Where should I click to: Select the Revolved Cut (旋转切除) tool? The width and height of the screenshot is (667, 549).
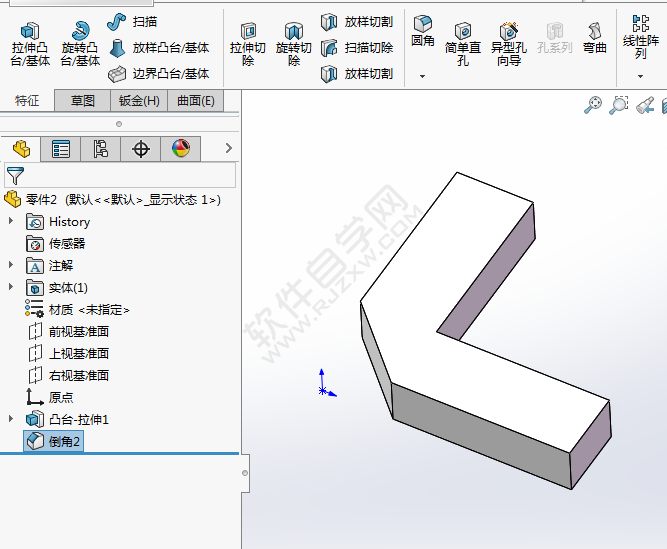pyautogui.click(x=294, y=45)
